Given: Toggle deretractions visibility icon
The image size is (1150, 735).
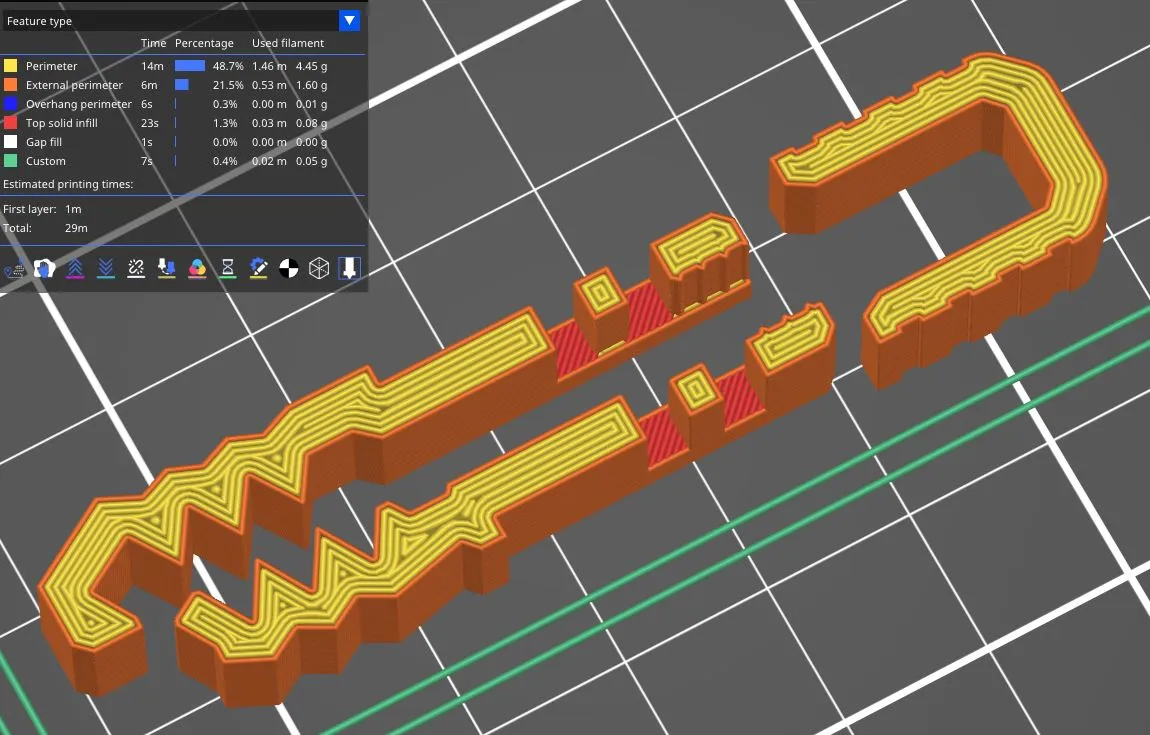Looking at the screenshot, I should pos(106,268).
